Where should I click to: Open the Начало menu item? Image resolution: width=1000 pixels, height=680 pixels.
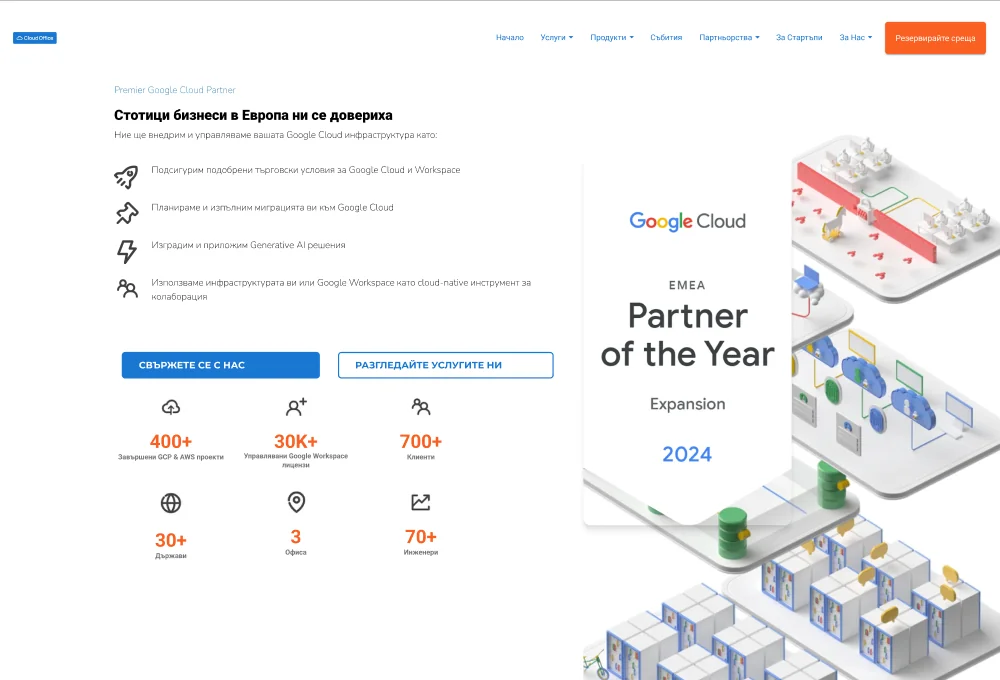pyautogui.click(x=510, y=38)
